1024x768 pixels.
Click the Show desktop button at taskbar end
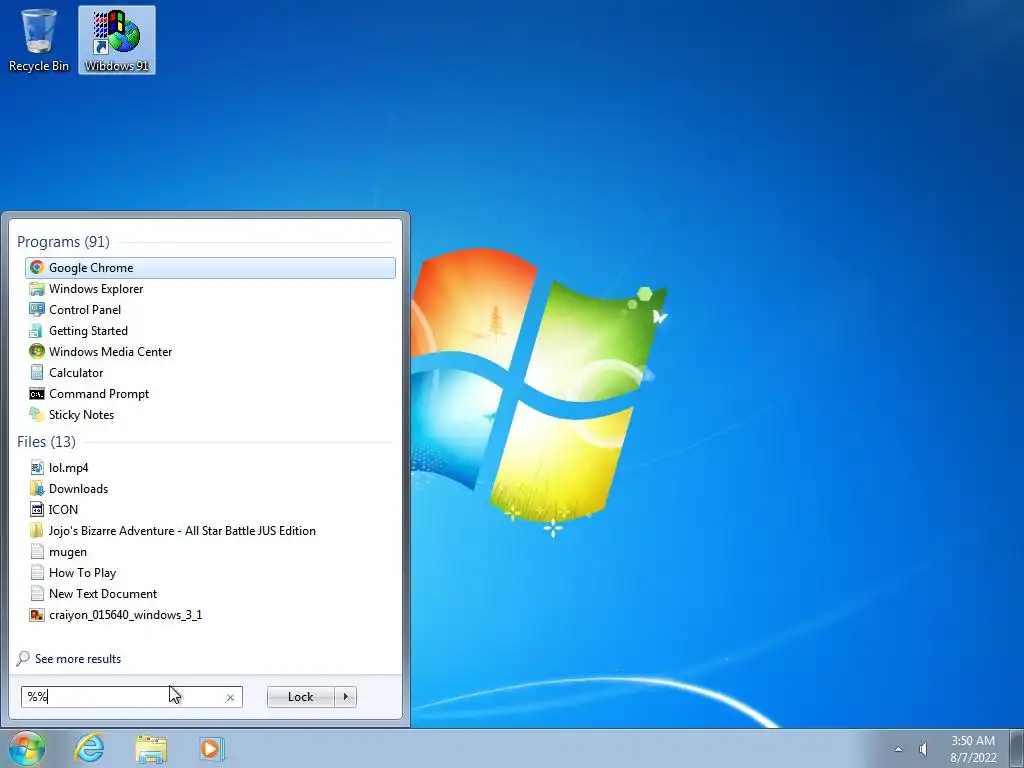[x=1017, y=748]
